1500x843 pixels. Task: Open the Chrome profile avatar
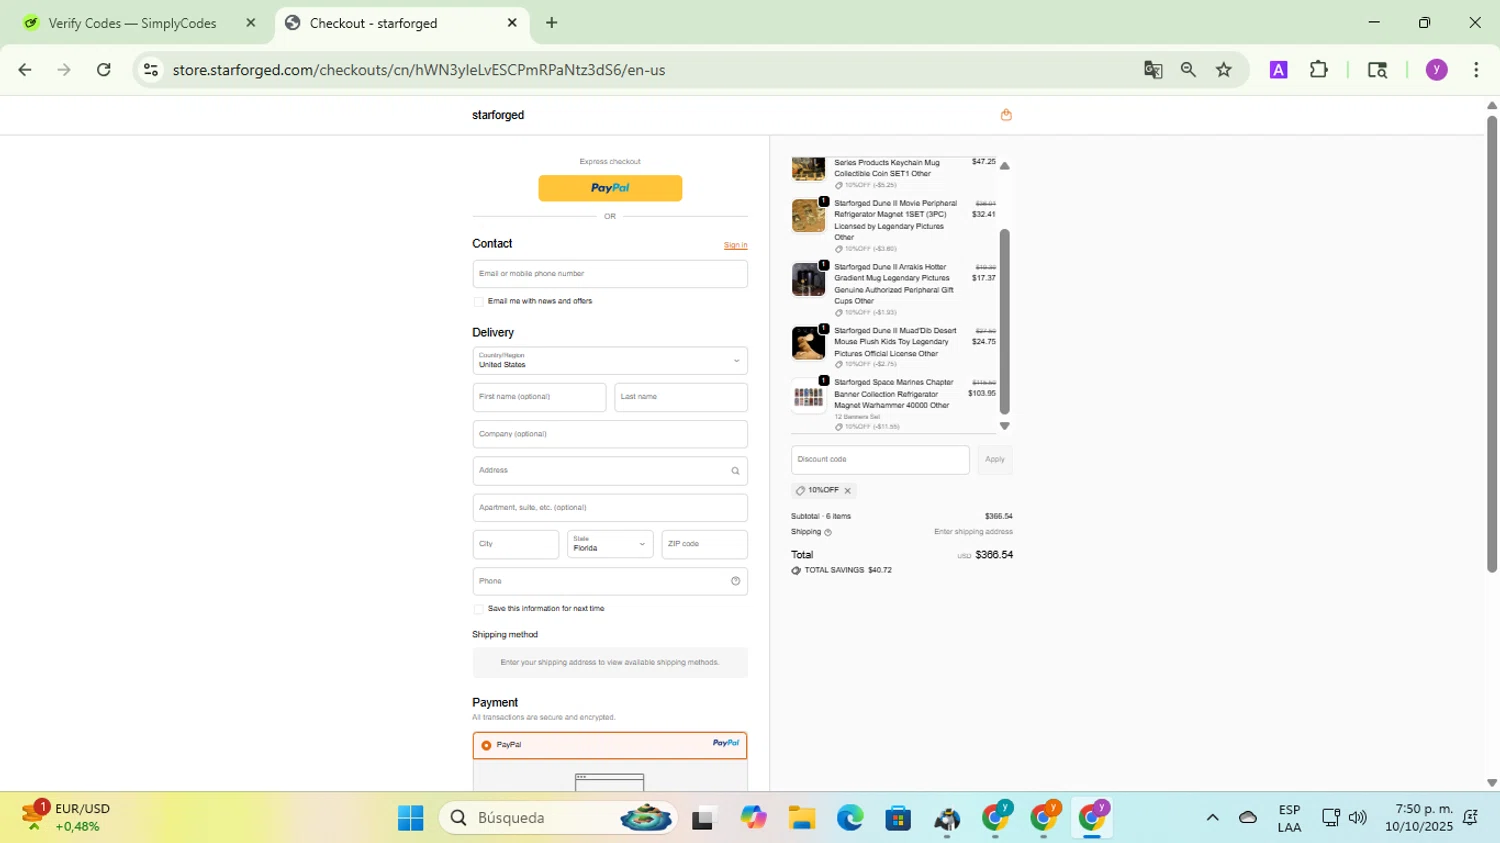click(x=1437, y=70)
